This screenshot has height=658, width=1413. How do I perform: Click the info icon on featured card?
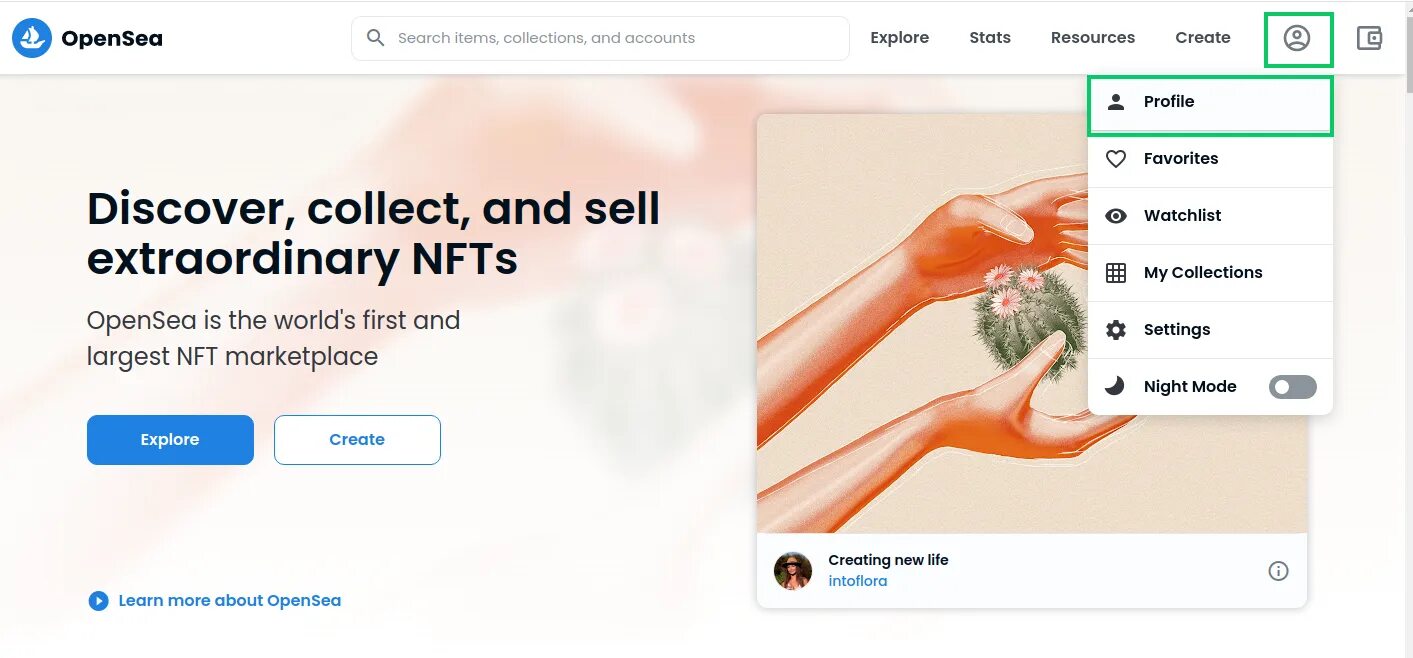click(1278, 571)
